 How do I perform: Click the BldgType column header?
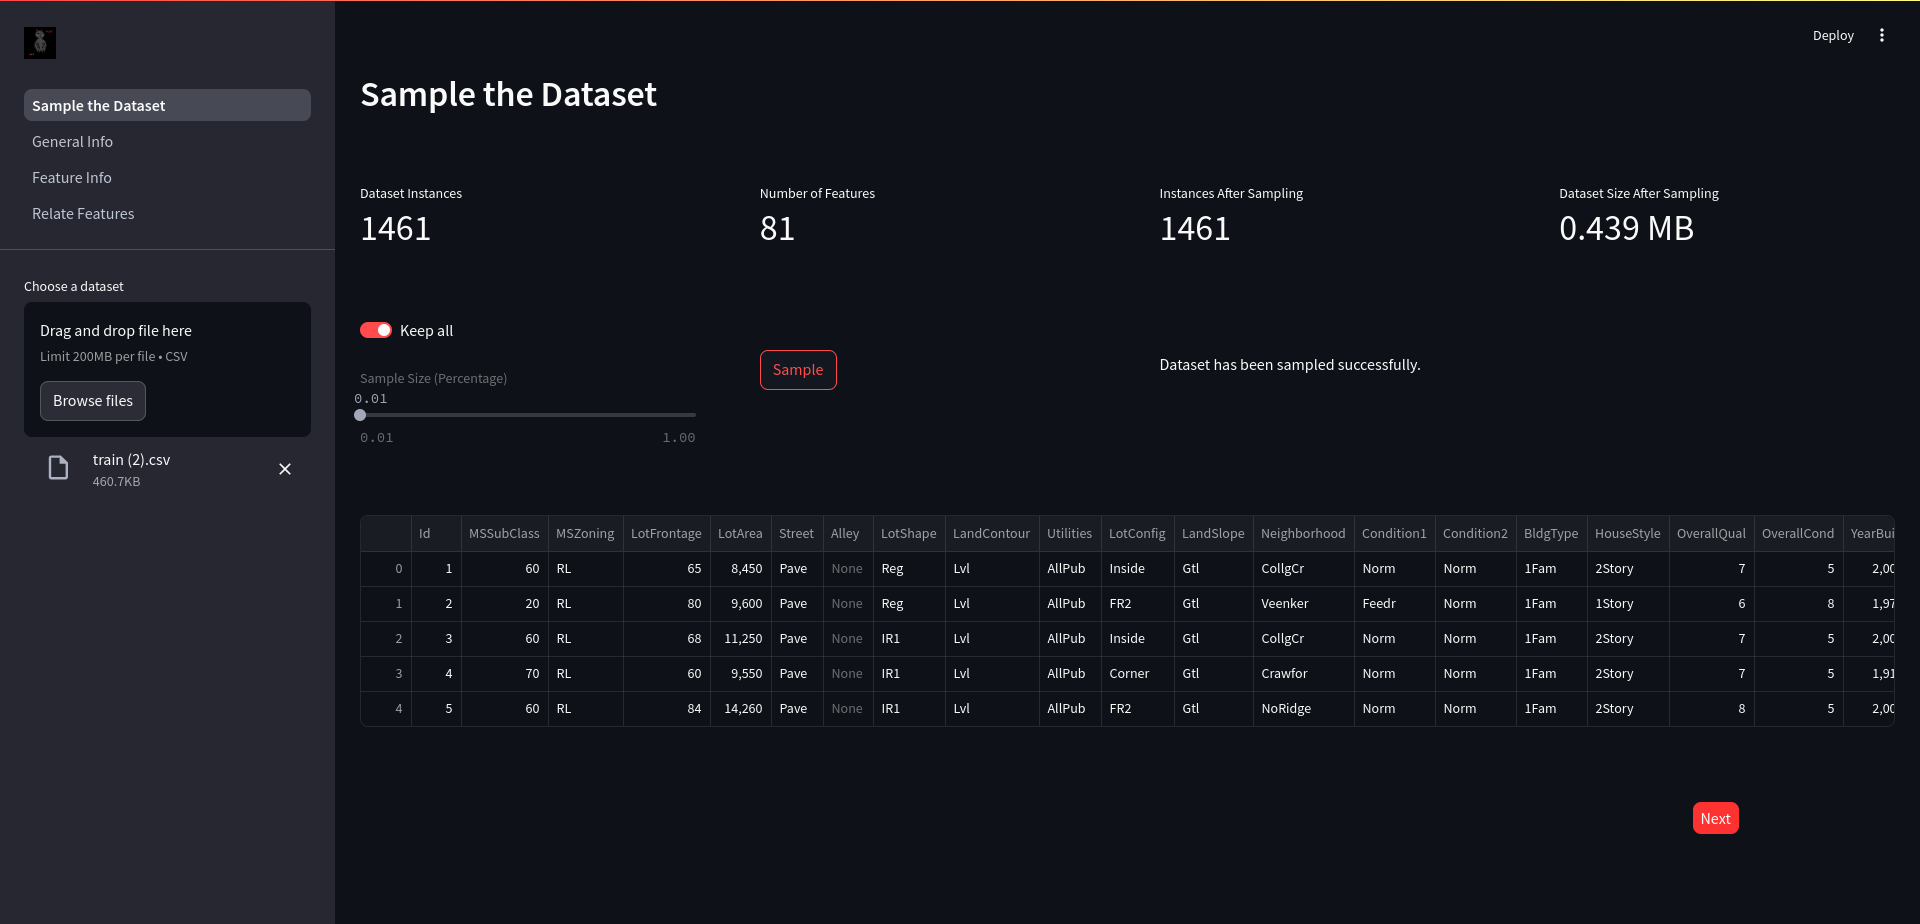(x=1551, y=533)
